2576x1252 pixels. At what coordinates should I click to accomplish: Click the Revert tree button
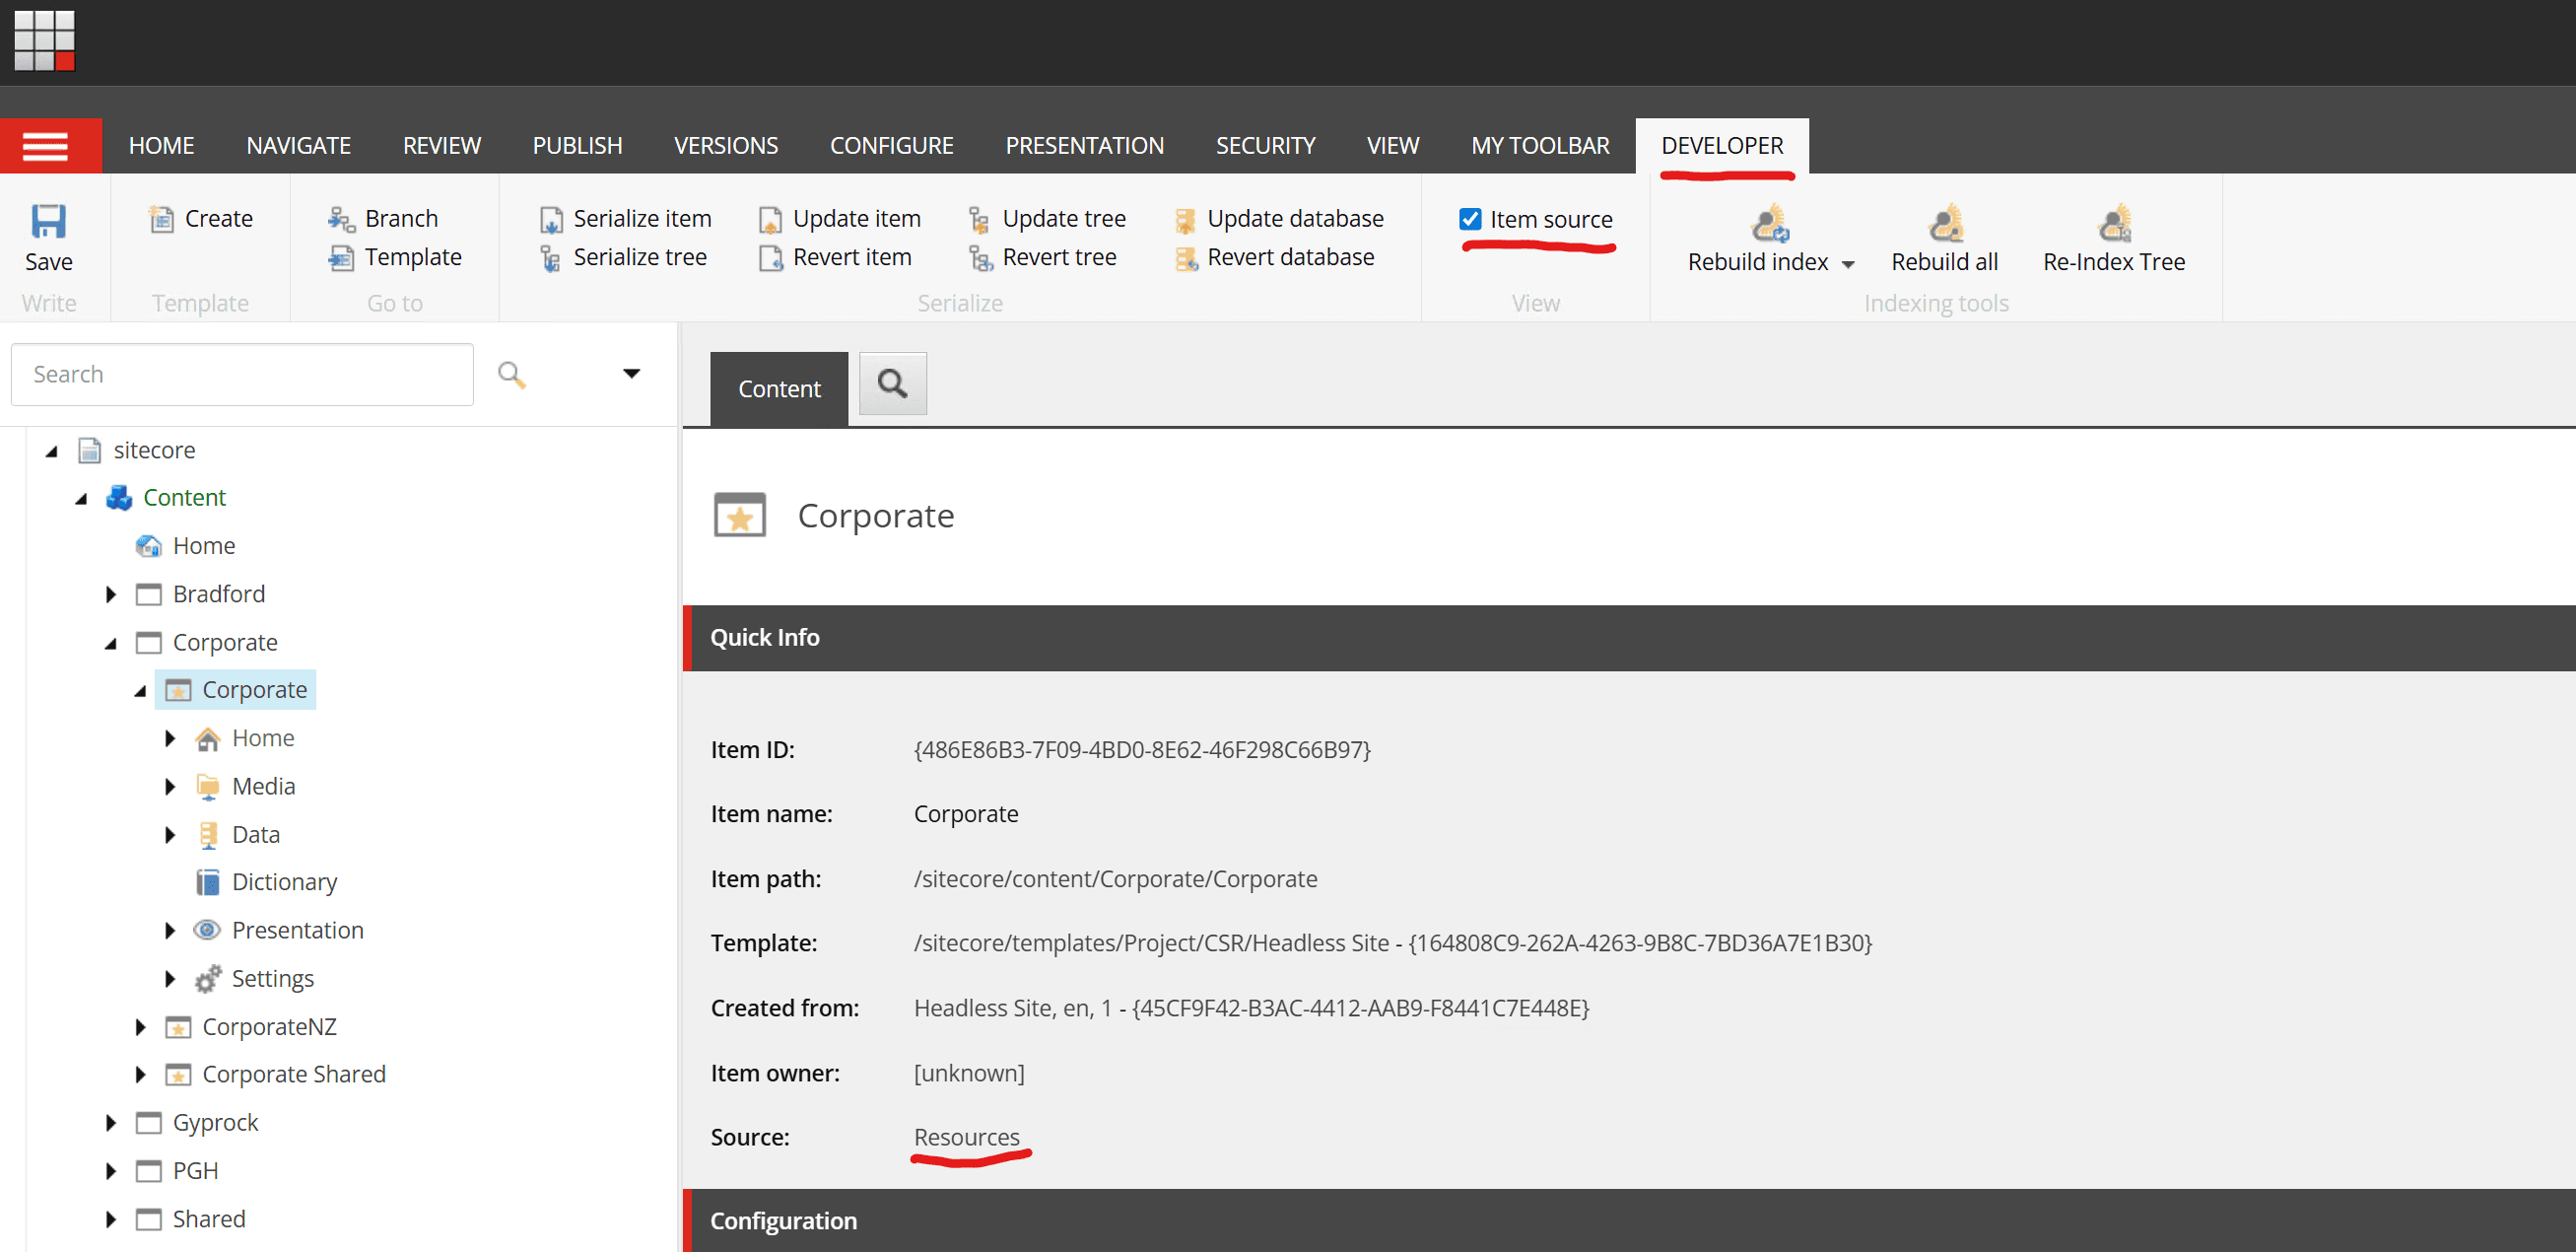tap(1058, 257)
